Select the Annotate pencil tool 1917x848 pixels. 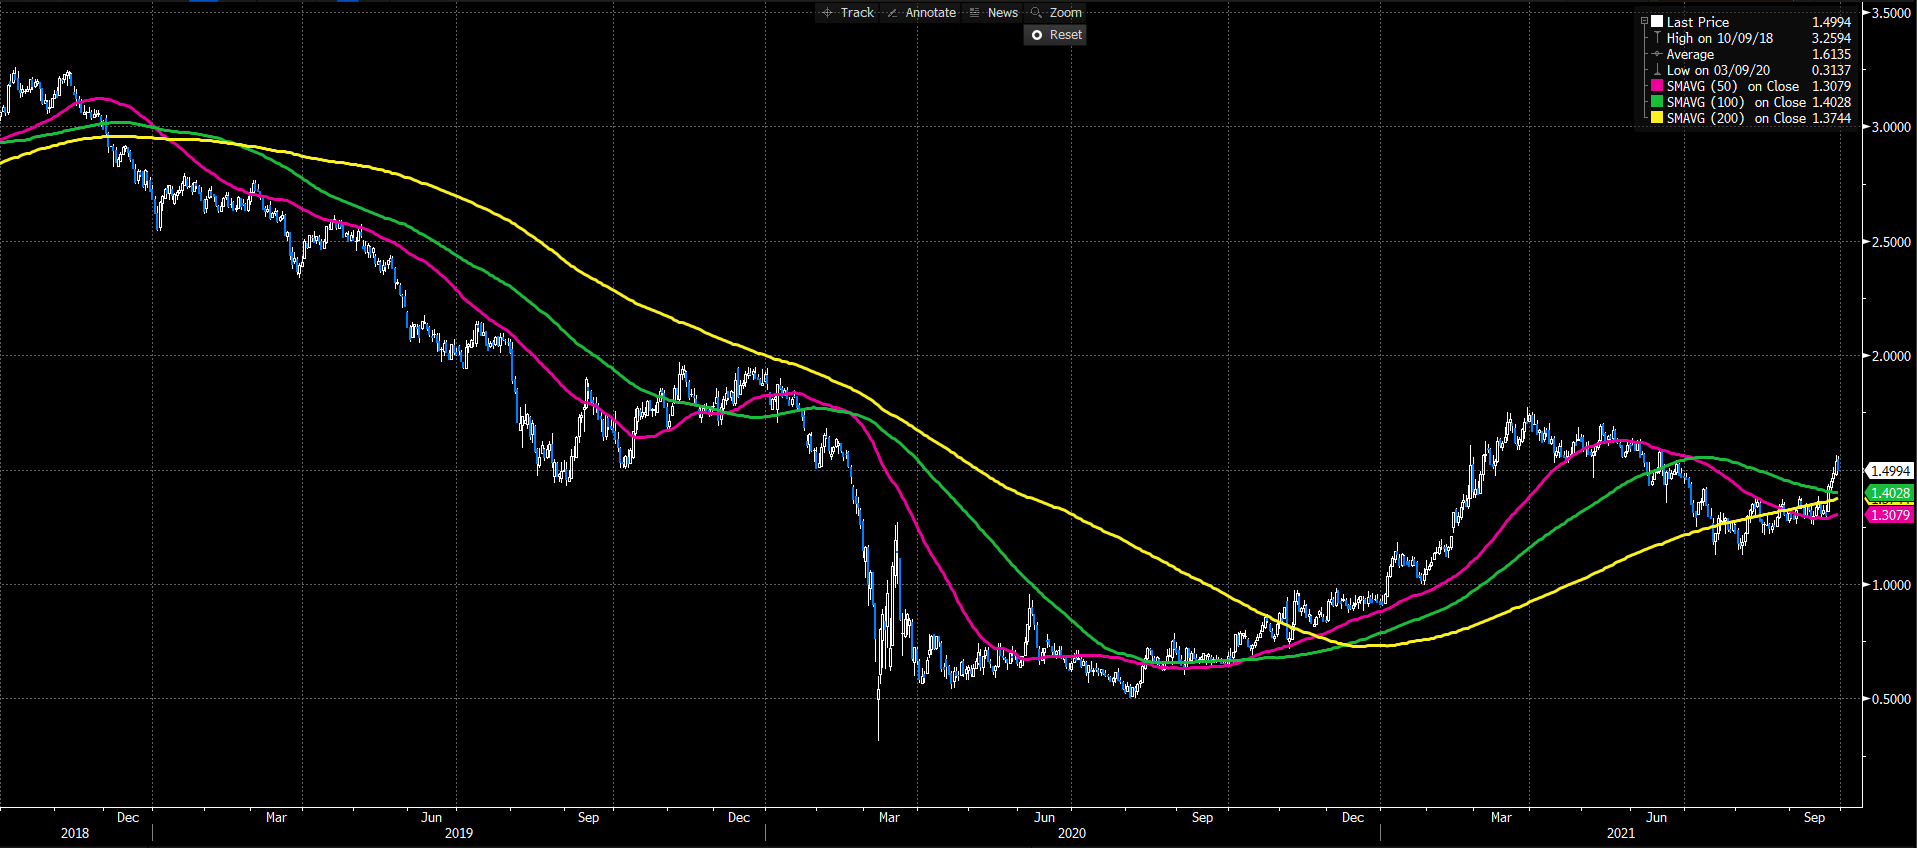pos(921,13)
